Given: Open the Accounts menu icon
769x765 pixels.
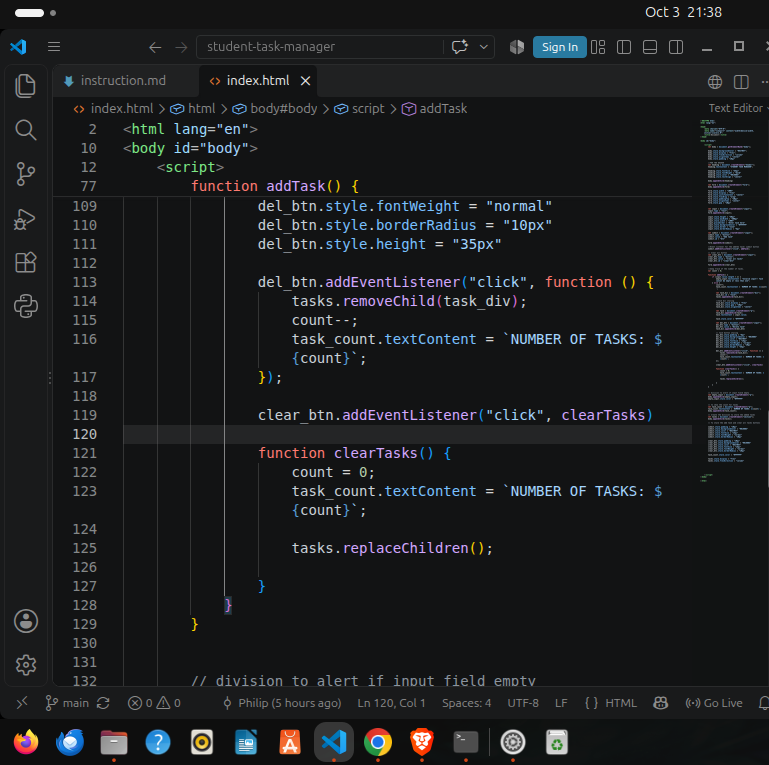Looking at the screenshot, I should click(x=26, y=621).
